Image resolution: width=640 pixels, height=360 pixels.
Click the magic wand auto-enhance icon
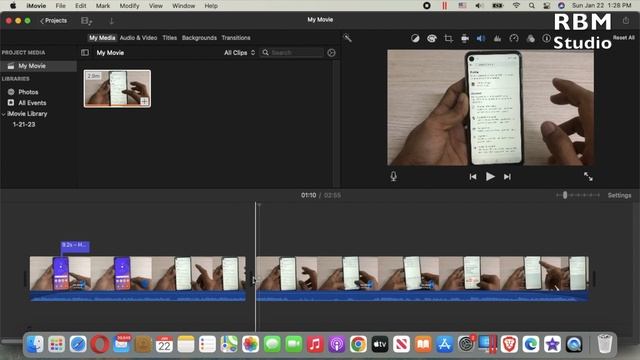pos(347,38)
